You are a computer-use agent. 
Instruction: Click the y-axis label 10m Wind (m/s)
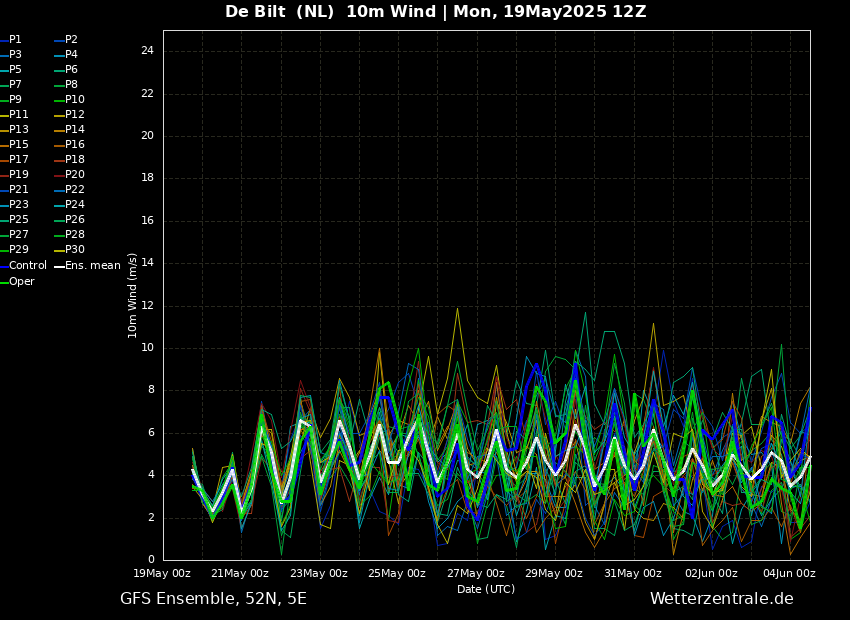coord(132,295)
